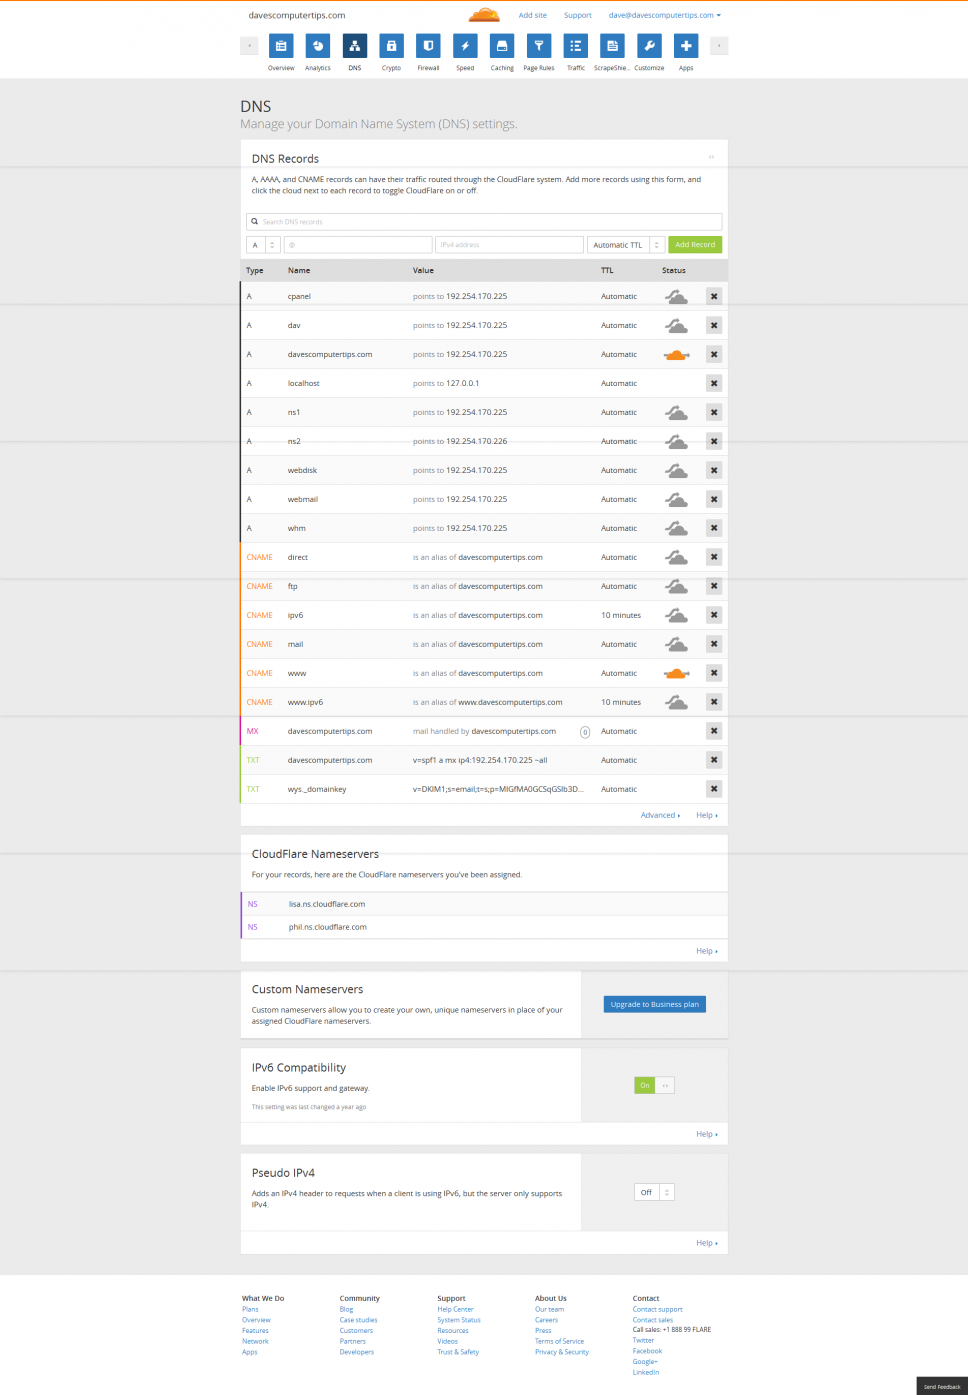This screenshot has width=968, height=1395.
Task: Click the record name input field
Action: tap(358, 245)
